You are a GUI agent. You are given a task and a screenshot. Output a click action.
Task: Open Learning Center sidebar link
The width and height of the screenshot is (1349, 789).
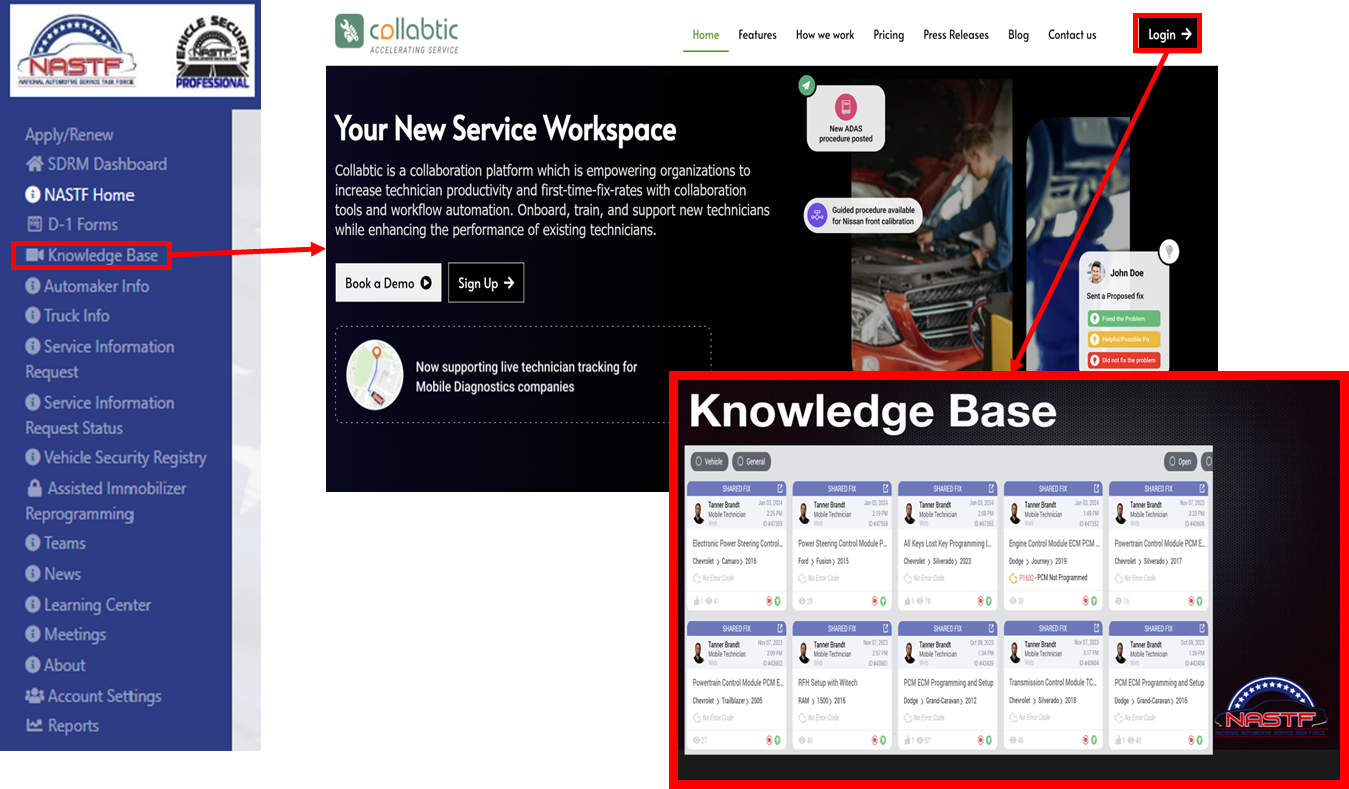(x=88, y=605)
